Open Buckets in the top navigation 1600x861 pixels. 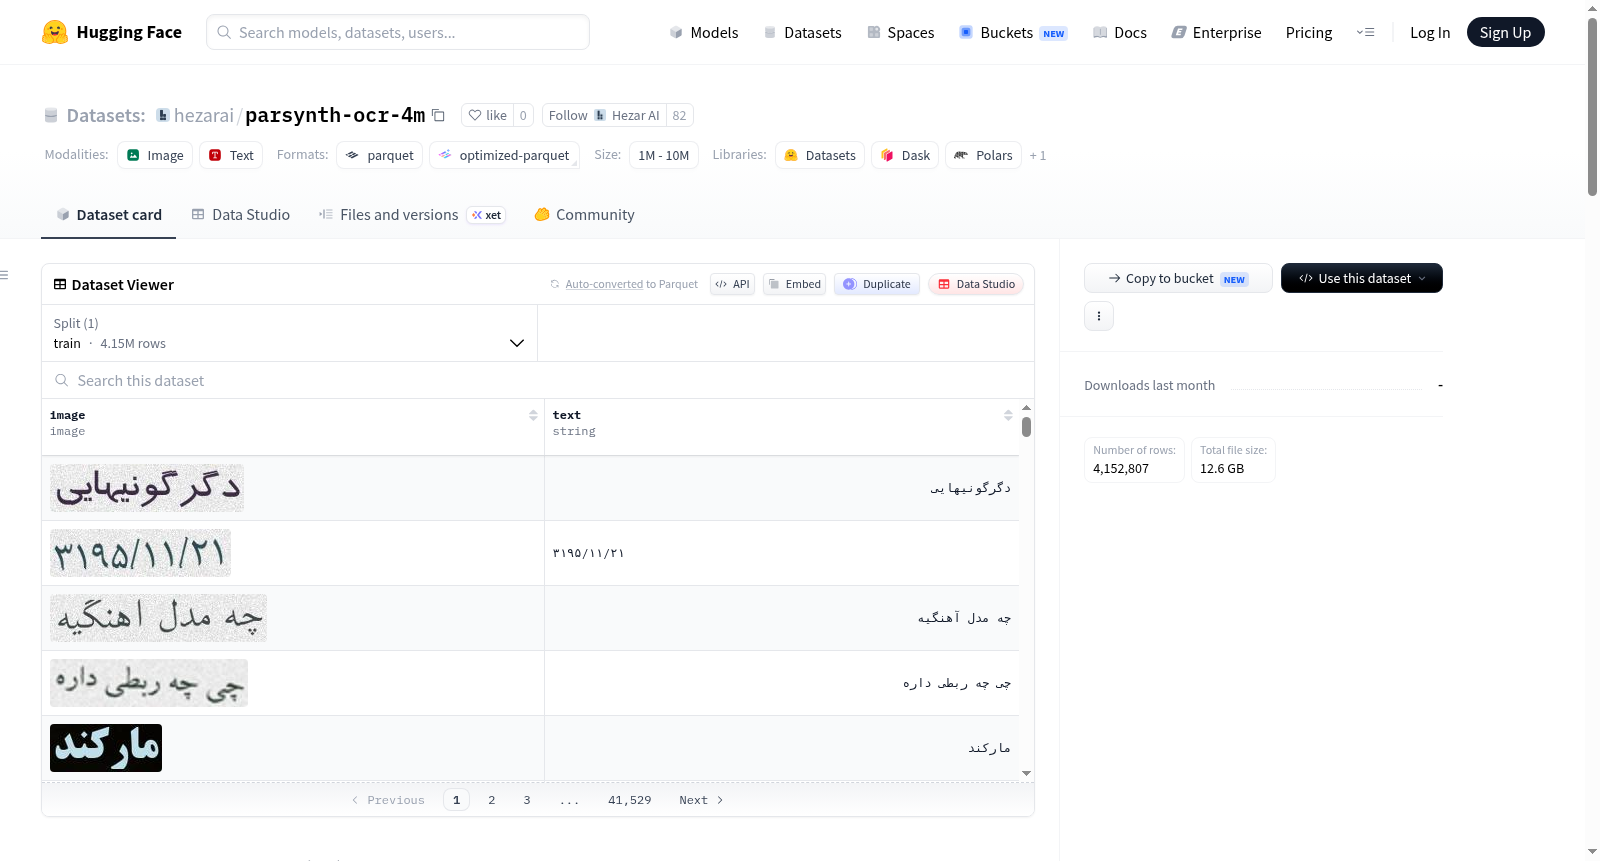pos(1013,32)
